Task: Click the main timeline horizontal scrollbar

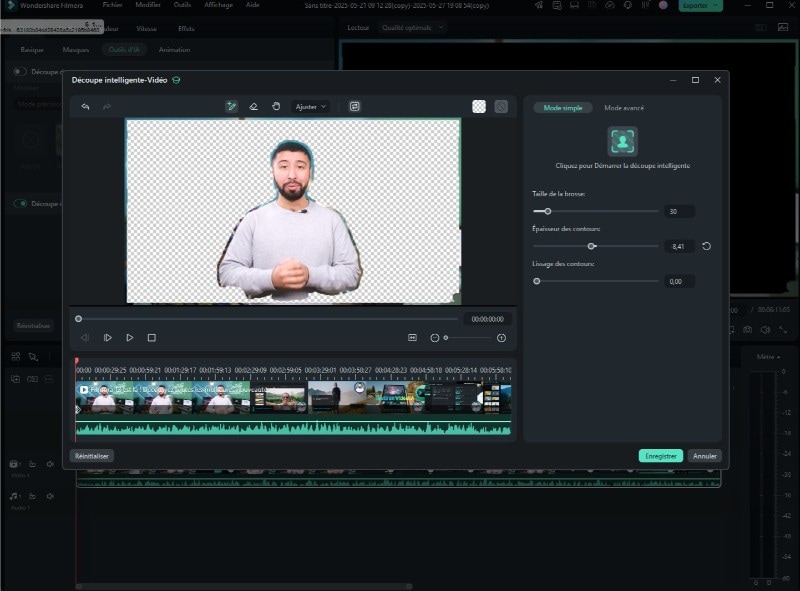Action: pos(244,586)
